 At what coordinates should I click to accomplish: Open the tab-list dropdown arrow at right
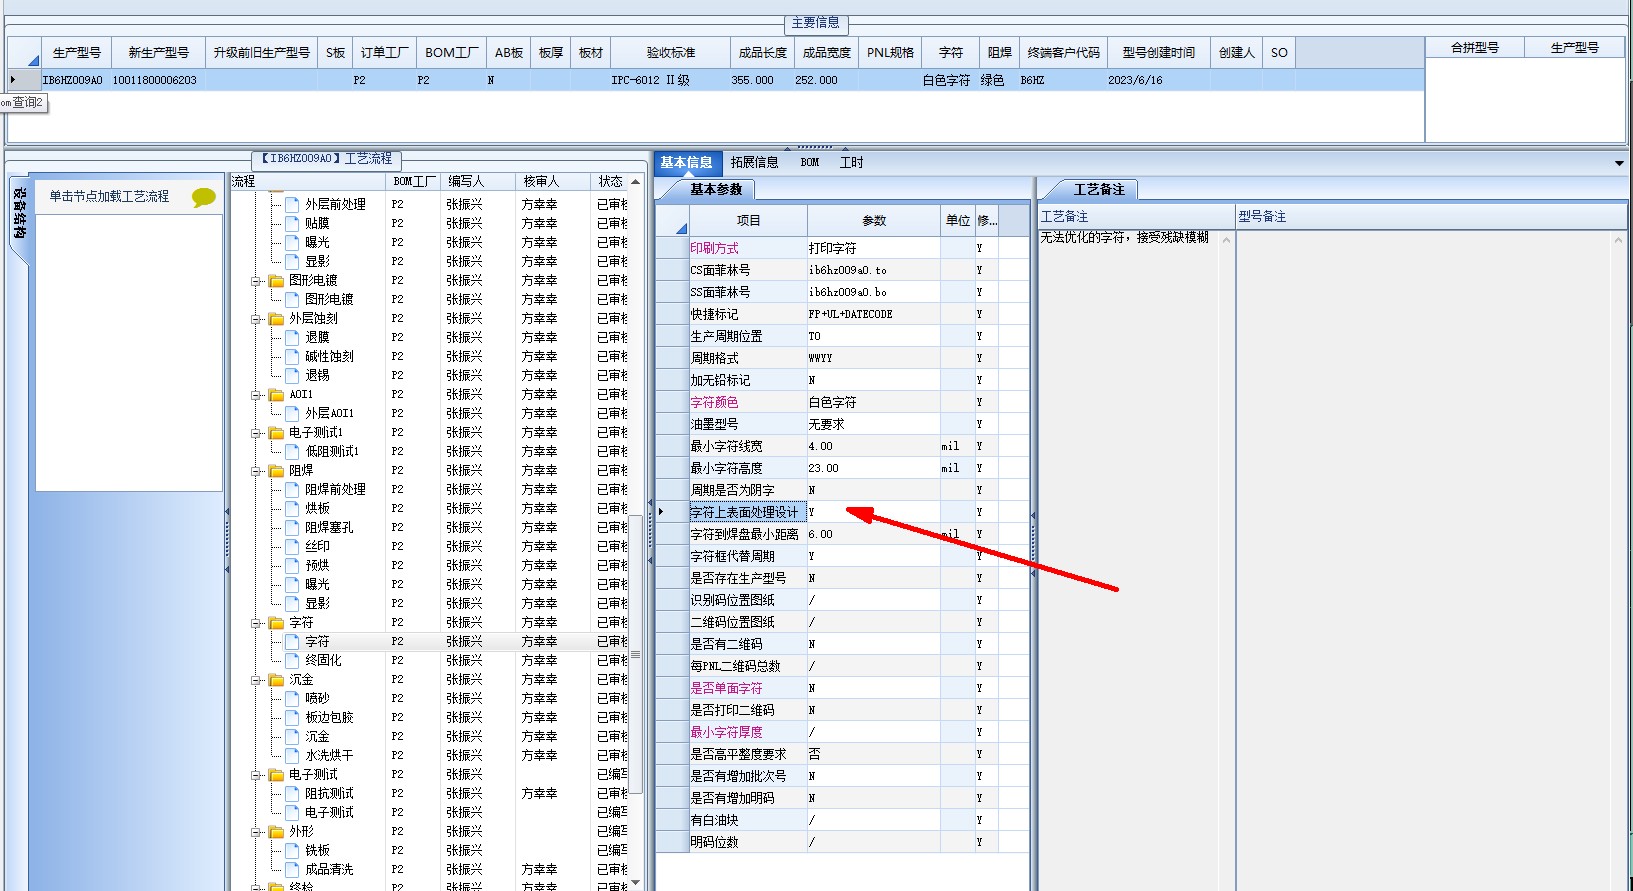coord(1619,163)
